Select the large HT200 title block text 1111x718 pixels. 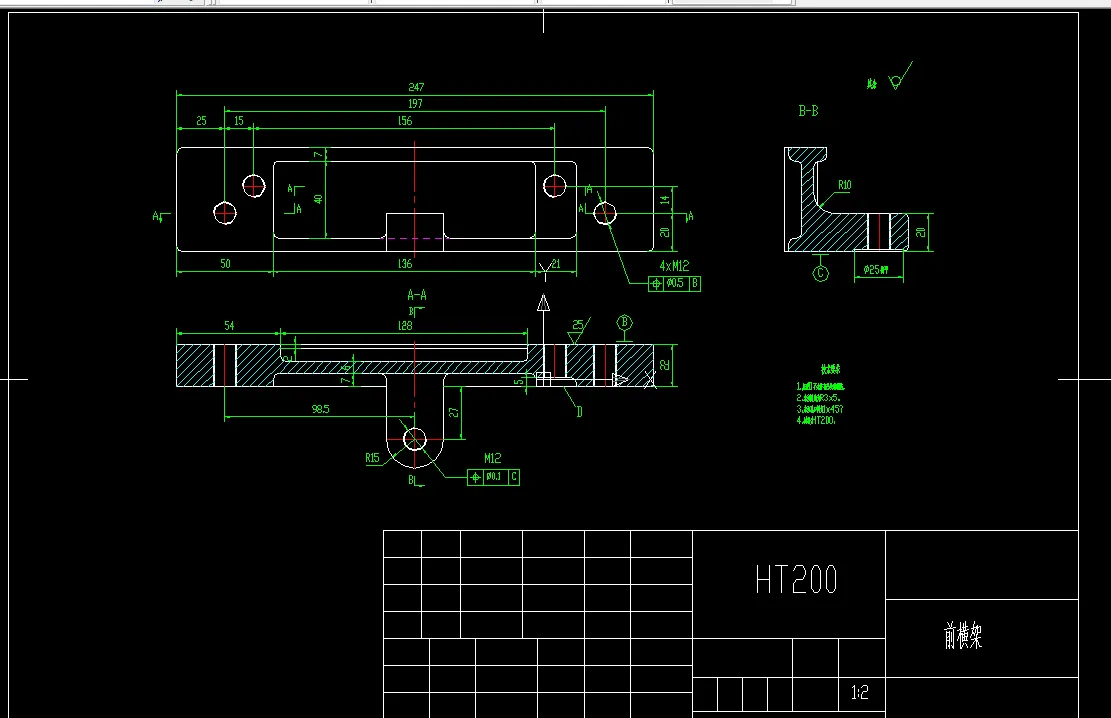point(796,580)
